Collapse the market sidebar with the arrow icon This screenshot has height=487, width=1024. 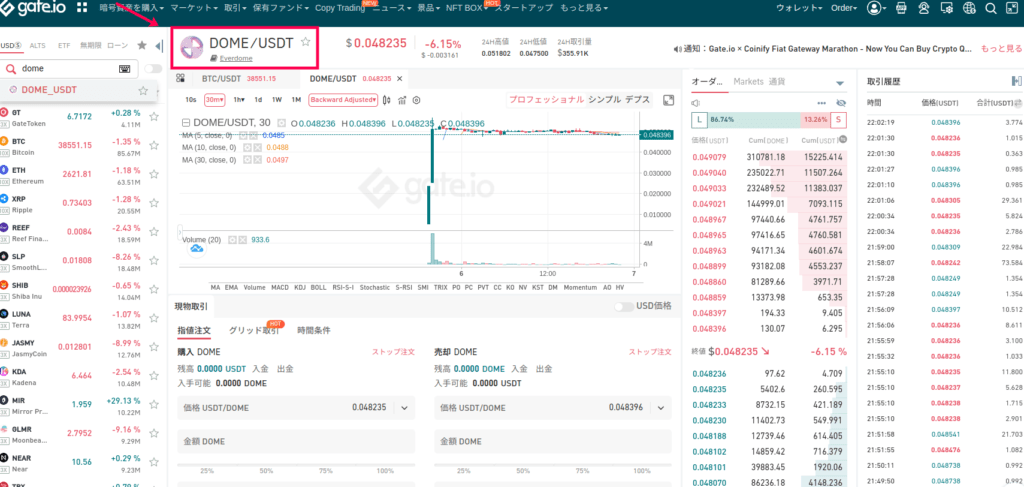click(159, 46)
